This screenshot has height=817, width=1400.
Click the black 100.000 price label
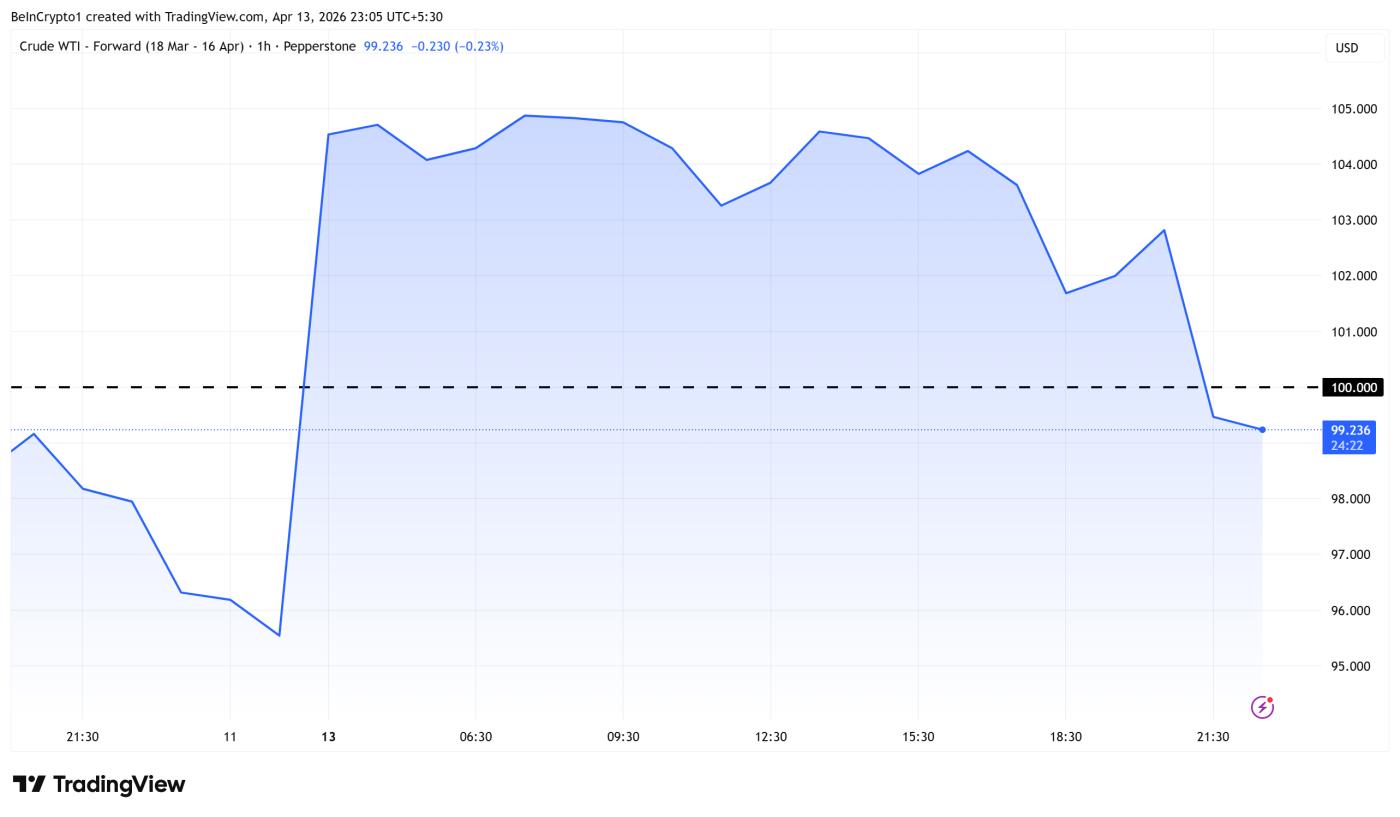point(1351,387)
